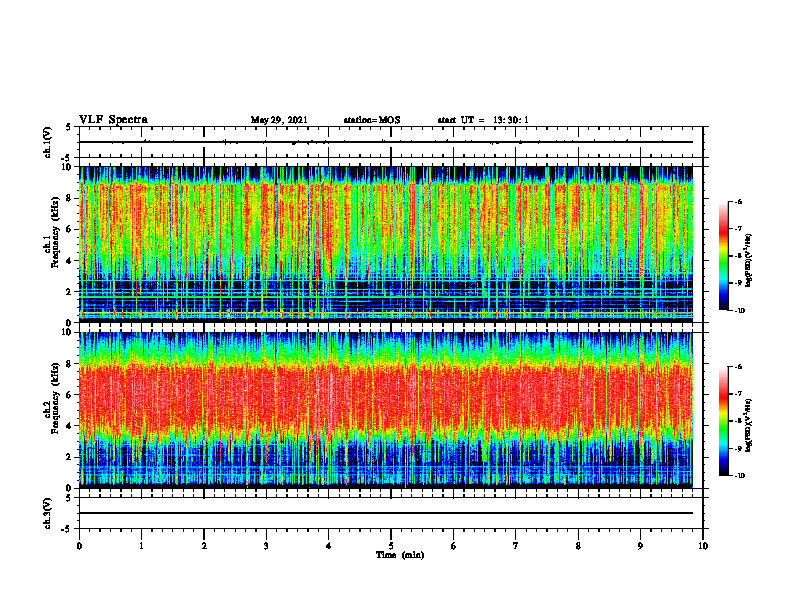Image resolution: width=792 pixels, height=612 pixels.
Task: Click the time axis tick label '0'
Action: point(79,546)
